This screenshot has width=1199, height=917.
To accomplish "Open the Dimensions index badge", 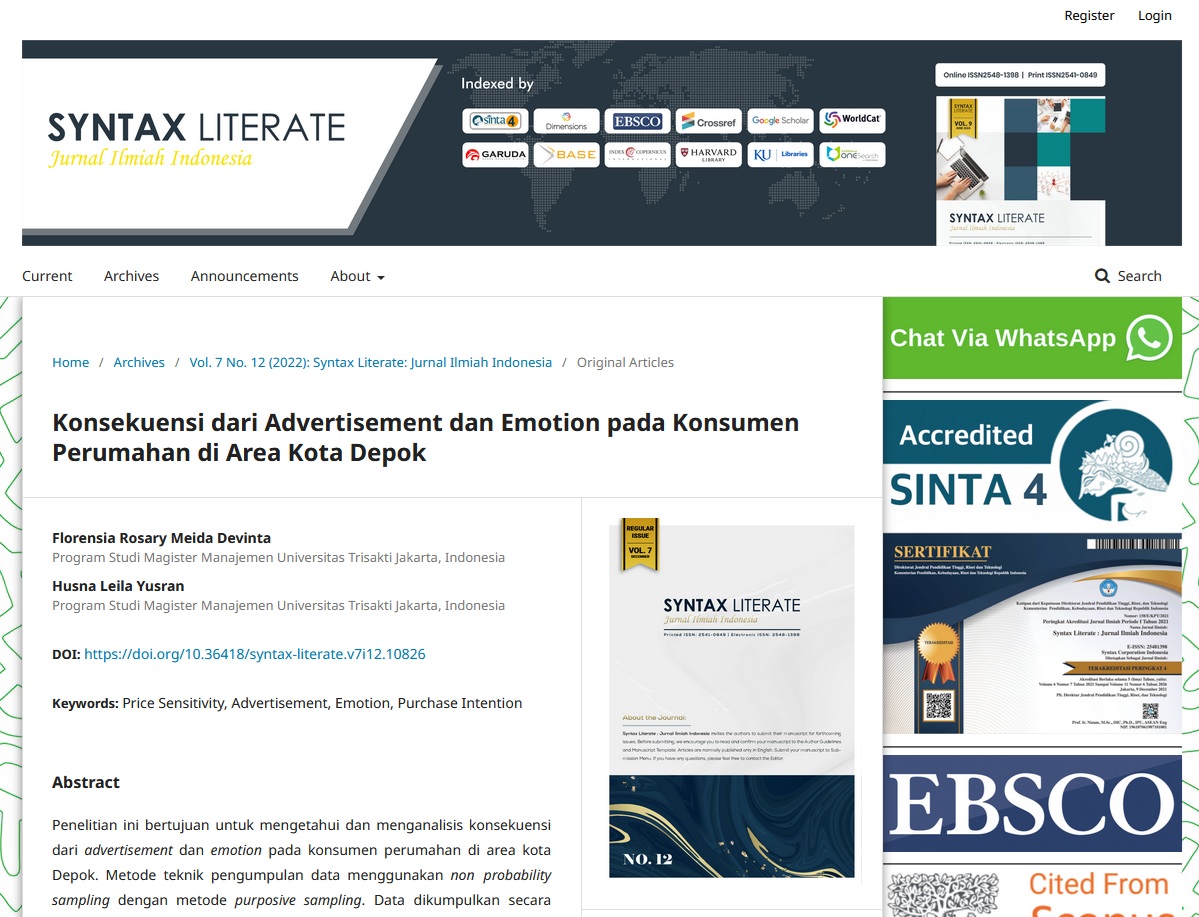I will 566,121.
